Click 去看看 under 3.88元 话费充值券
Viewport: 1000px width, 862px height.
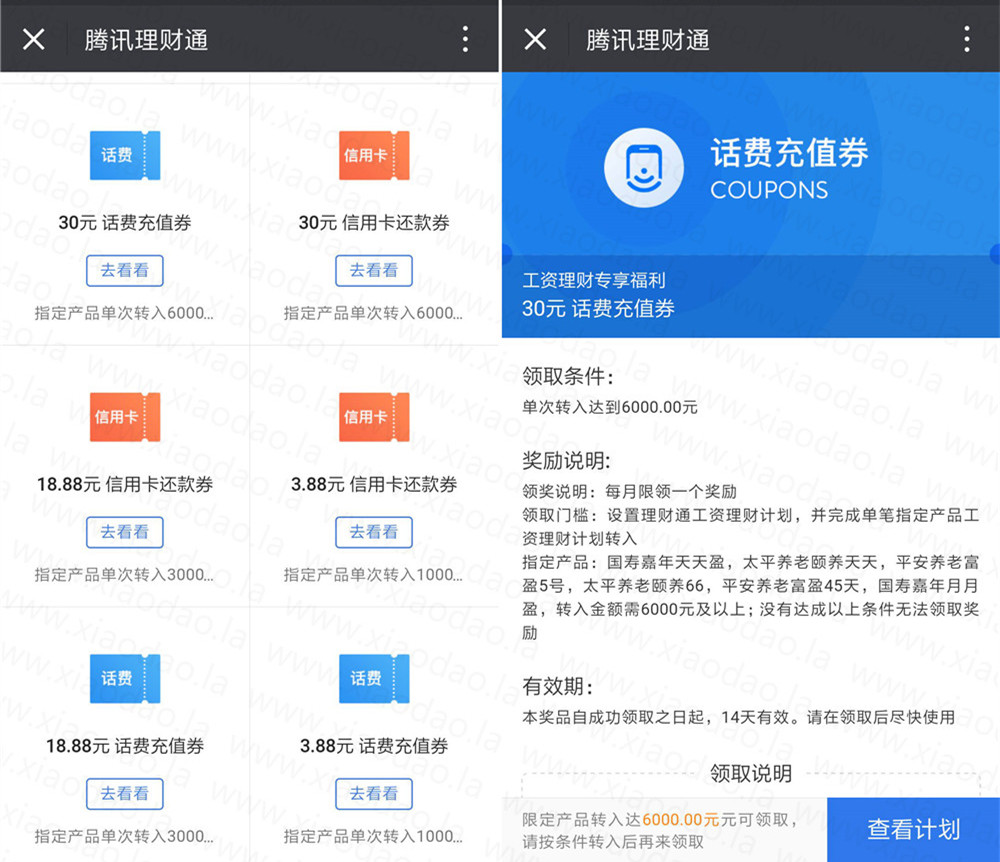[x=374, y=794]
